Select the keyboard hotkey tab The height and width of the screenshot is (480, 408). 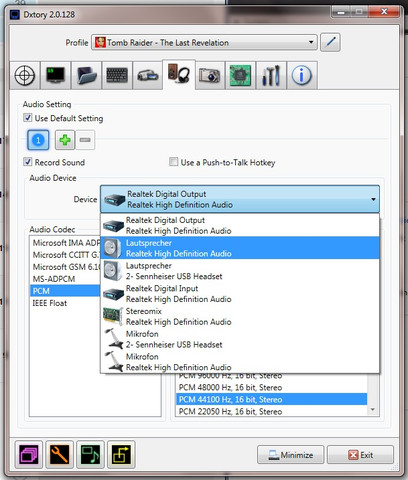coord(117,75)
